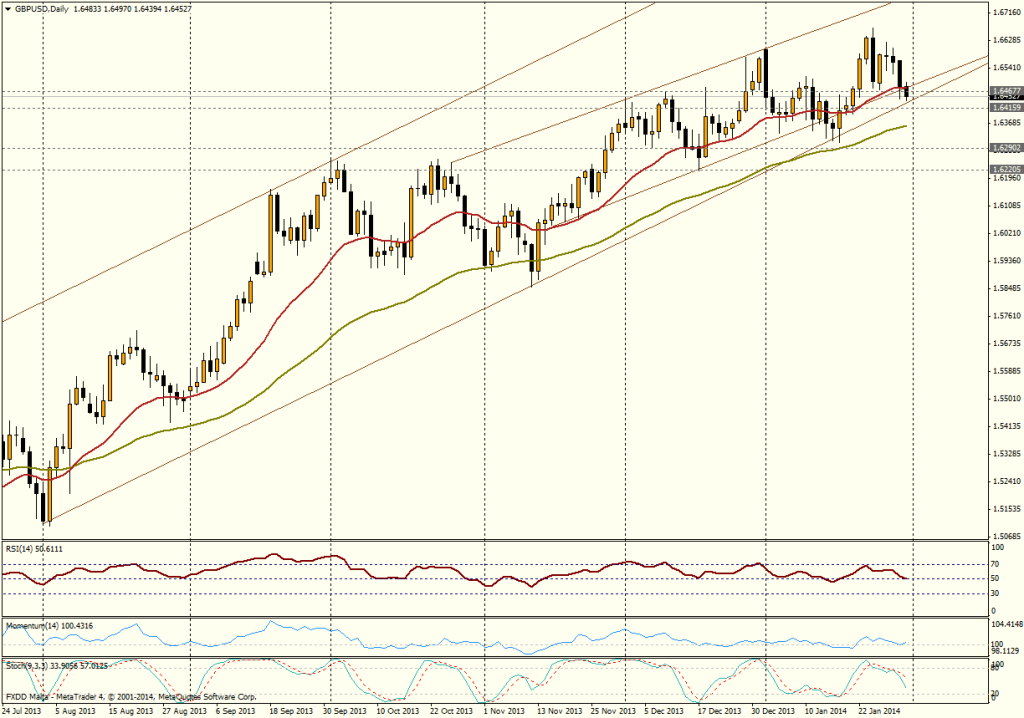Click the most recent black candlestick

coord(908,92)
